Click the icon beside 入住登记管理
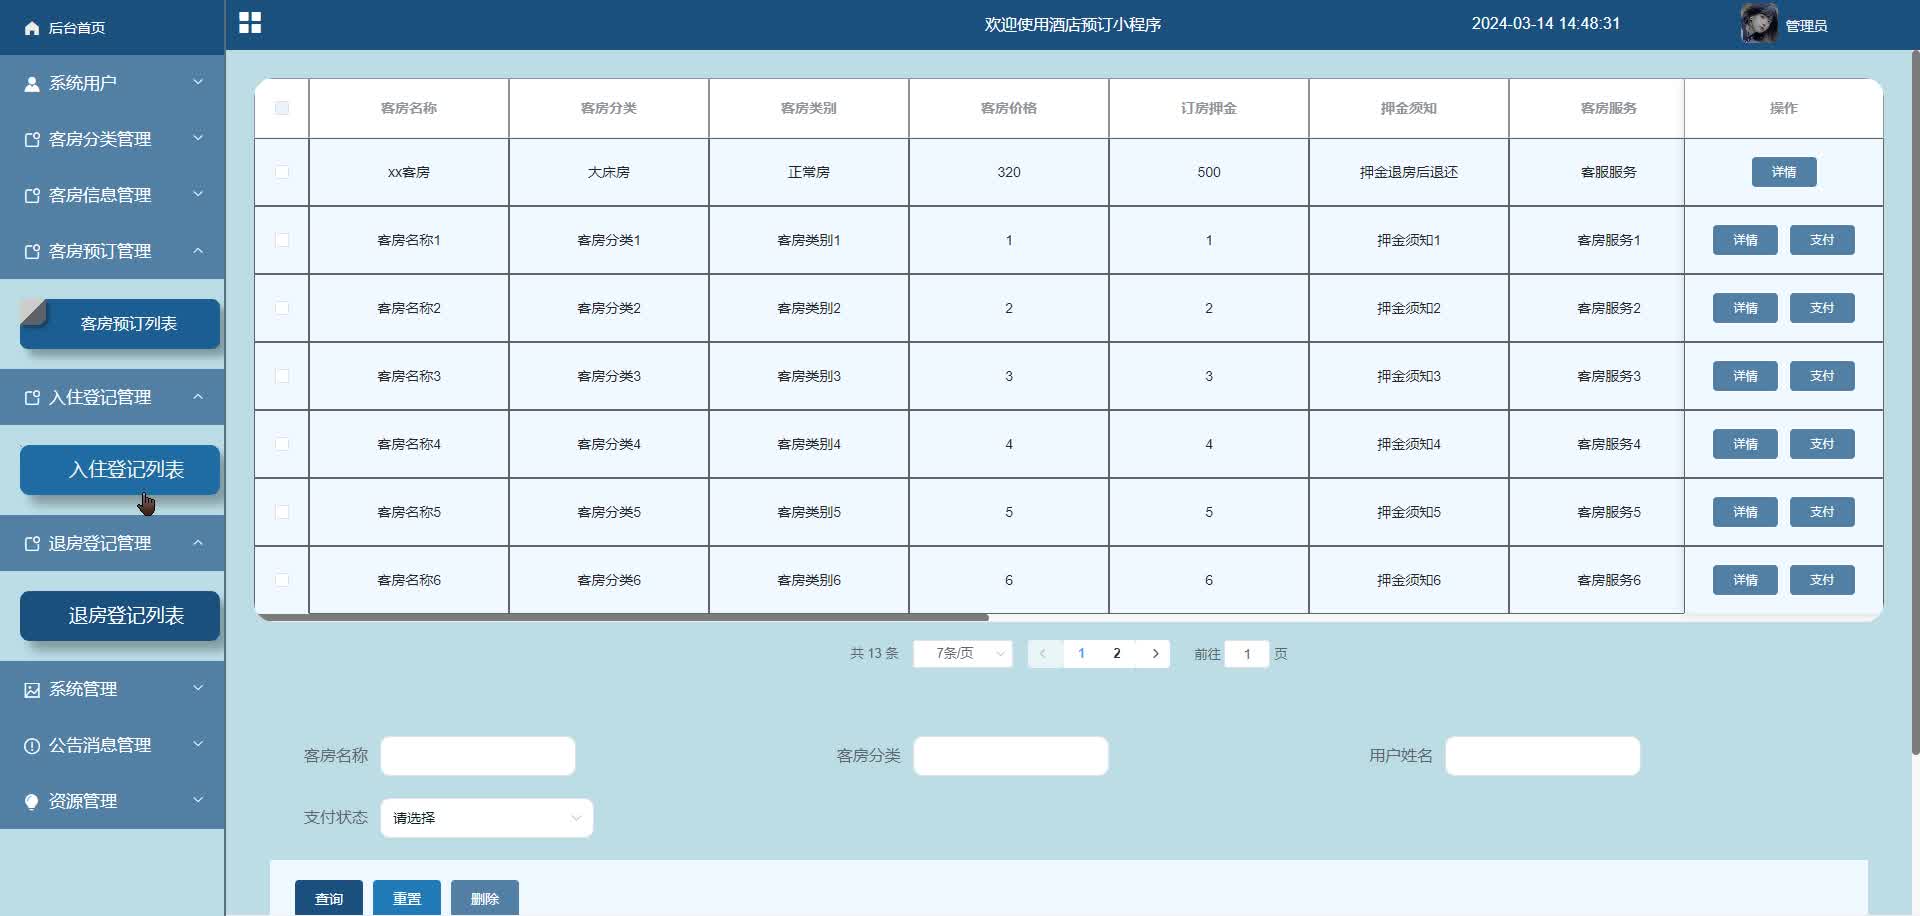This screenshot has width=1920, height=916. pos(32,398)
